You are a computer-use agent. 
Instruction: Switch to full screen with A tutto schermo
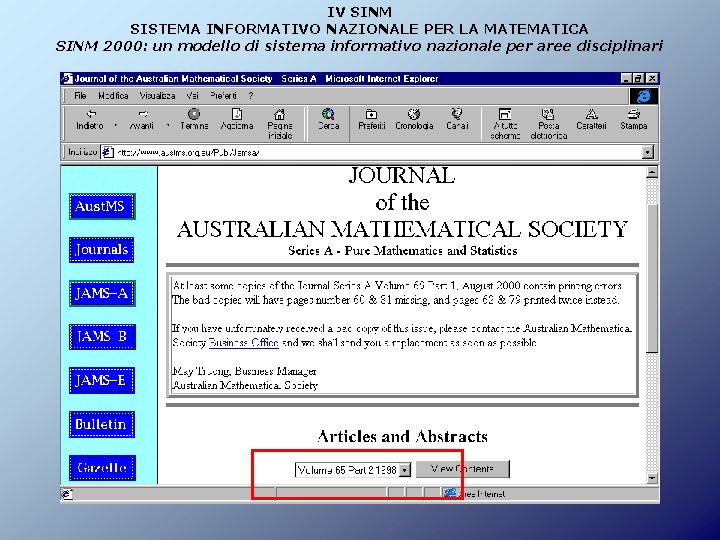click(x=505, y=124)
